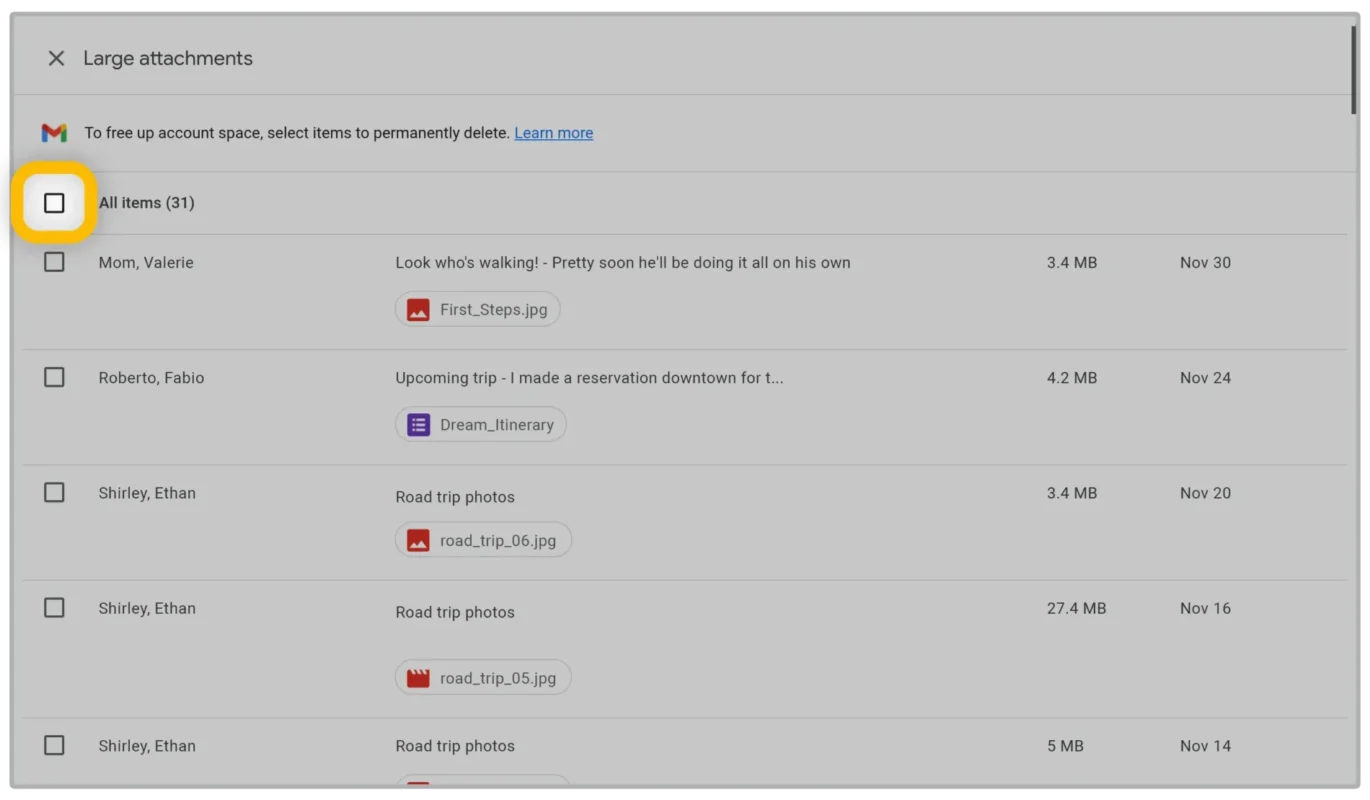Screen dimensions: 1370x800
Task: Select the Nov 20 Shirley, Ethan checkbox
Action: click(54, 492)
